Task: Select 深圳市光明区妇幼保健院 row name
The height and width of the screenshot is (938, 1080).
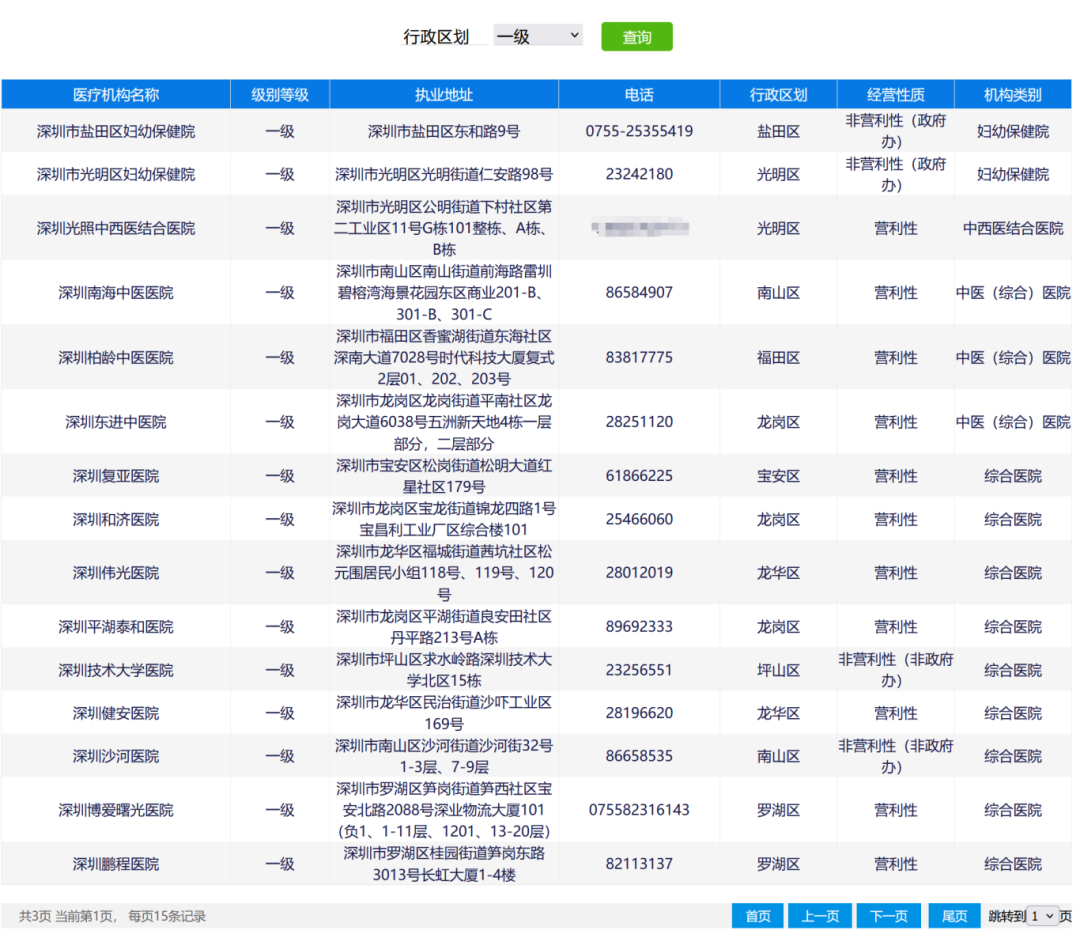Action: click(x=116, y=174)
